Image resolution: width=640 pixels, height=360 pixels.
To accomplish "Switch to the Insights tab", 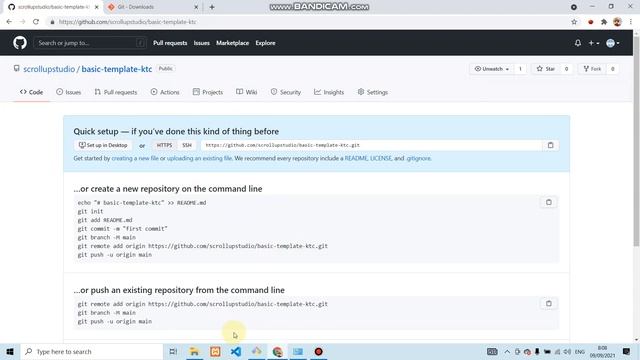I will (x=329, y=92).
